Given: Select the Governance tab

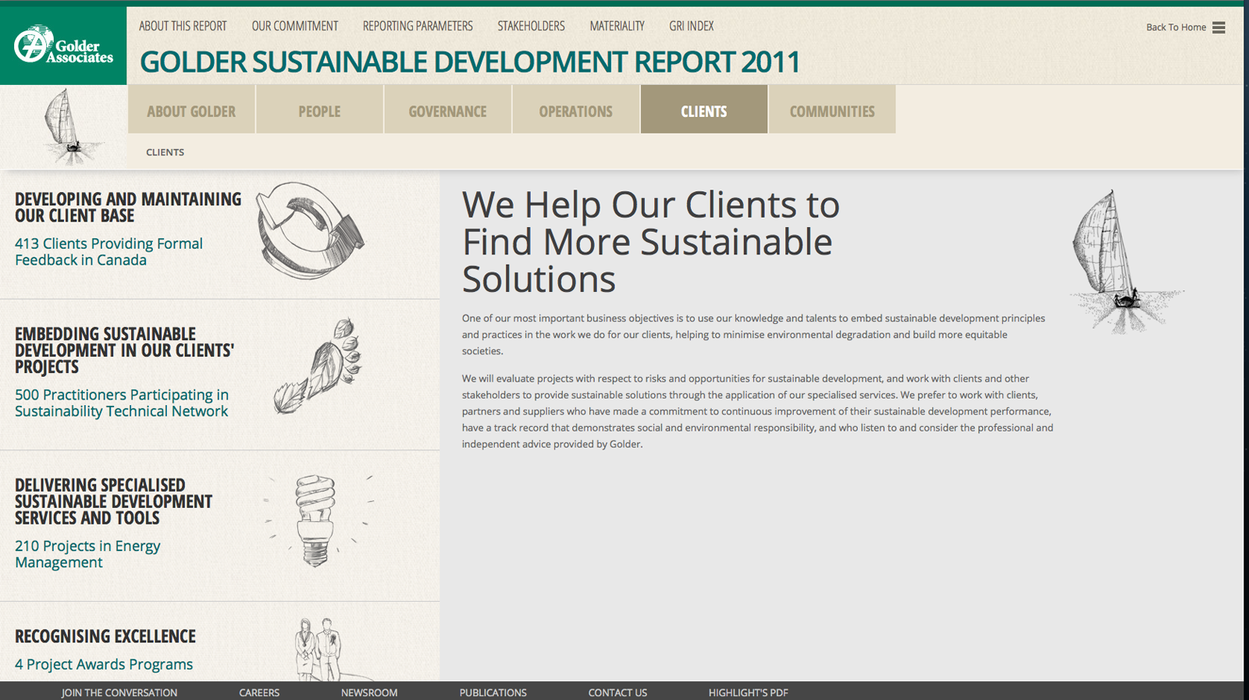Looking at the screenshot, I should (x=447, y=111).
